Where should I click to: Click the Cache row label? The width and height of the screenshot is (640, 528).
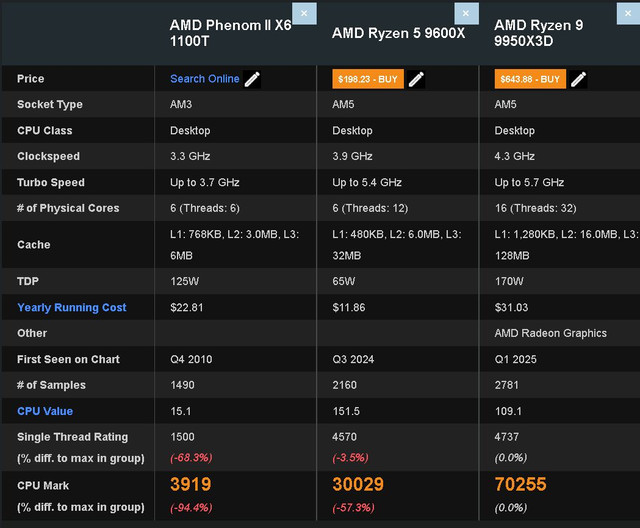[x=34, y=244]
